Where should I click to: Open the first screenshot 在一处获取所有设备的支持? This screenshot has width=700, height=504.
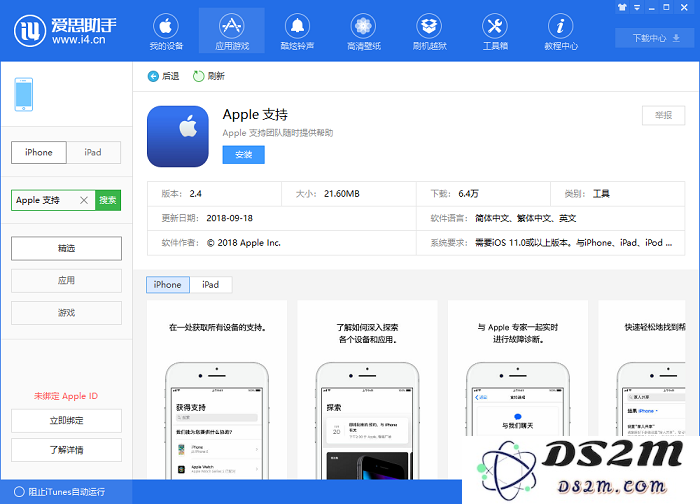coord(217,390)
